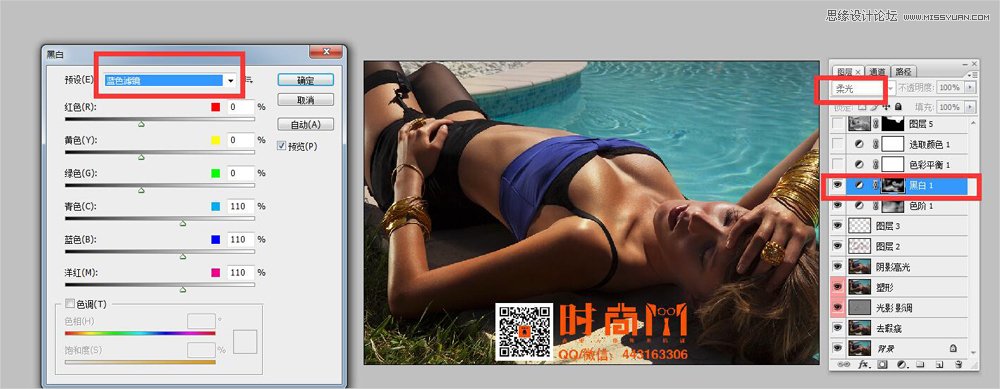The height and width of the screenshot is (389, 1000).
Task: Click the 取消 cancel button
Action: pyautogui.click(x=305, y=100)
